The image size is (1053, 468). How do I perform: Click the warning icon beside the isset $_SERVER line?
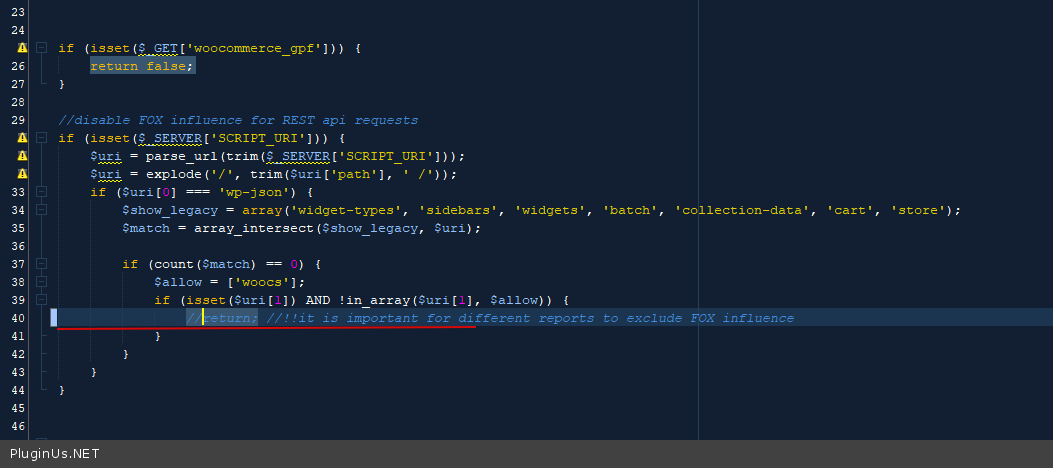[x=21, y=138]
